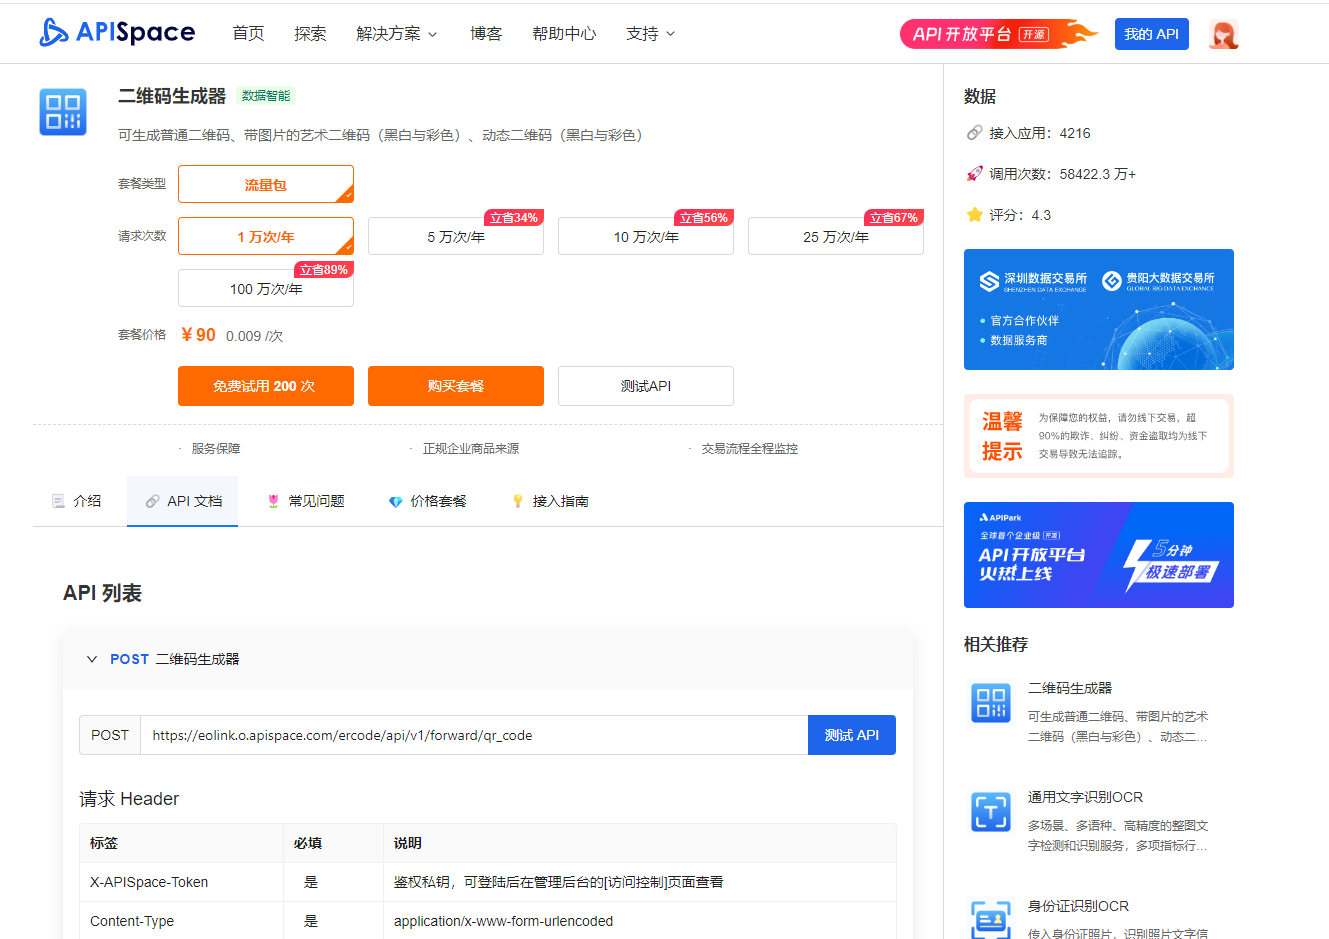Click the application/x-www-form-urlencoded cell
The image size is (1329, 939).
click(640, 921)
